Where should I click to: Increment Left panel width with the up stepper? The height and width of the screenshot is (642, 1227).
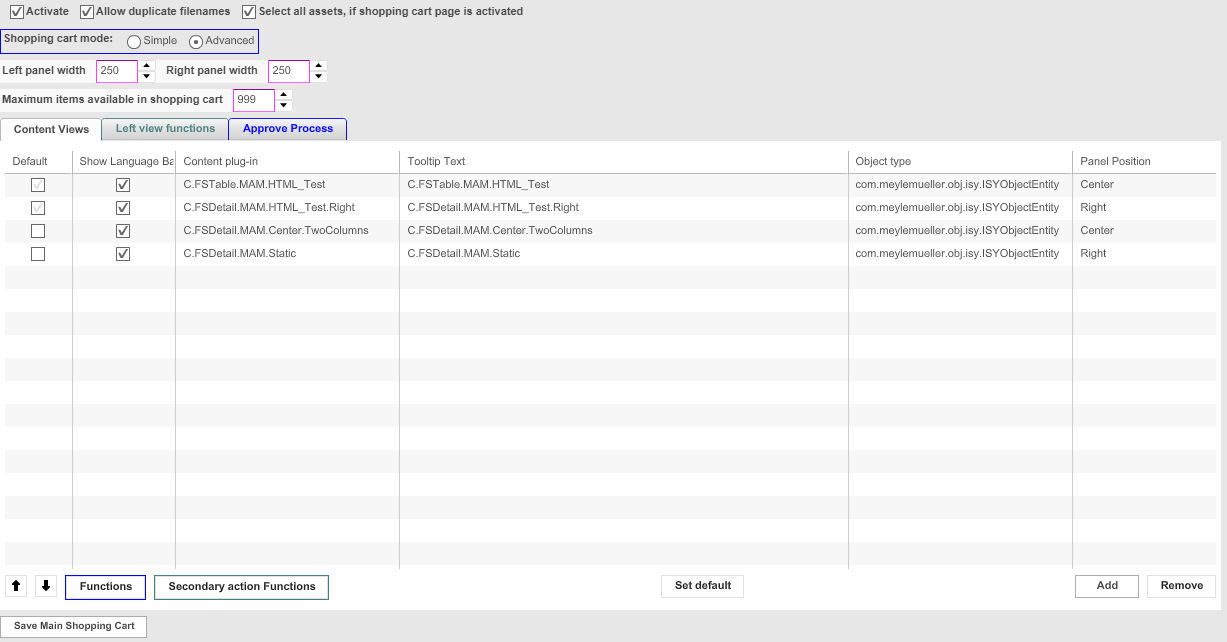pyautogui.click(x=147, y=66)
